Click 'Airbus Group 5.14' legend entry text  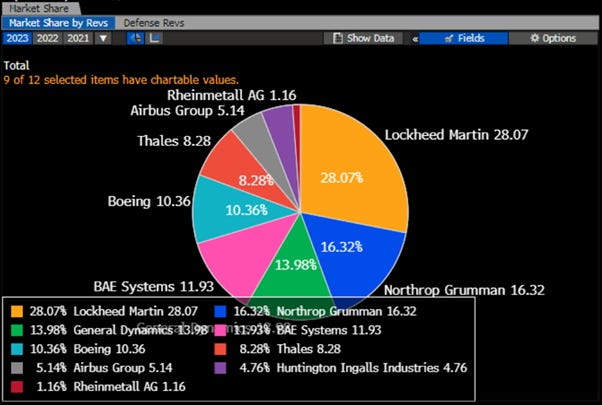(123, 368)
